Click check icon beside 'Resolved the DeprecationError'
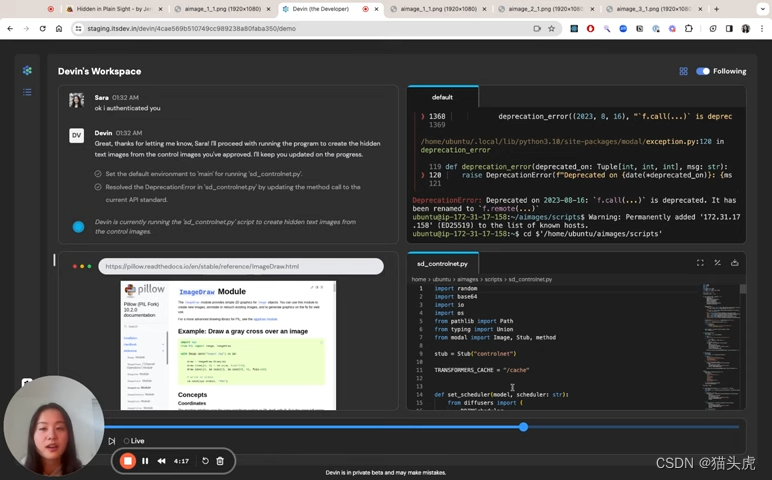Screen dimensions: 772x480 [x=98, y=187]
